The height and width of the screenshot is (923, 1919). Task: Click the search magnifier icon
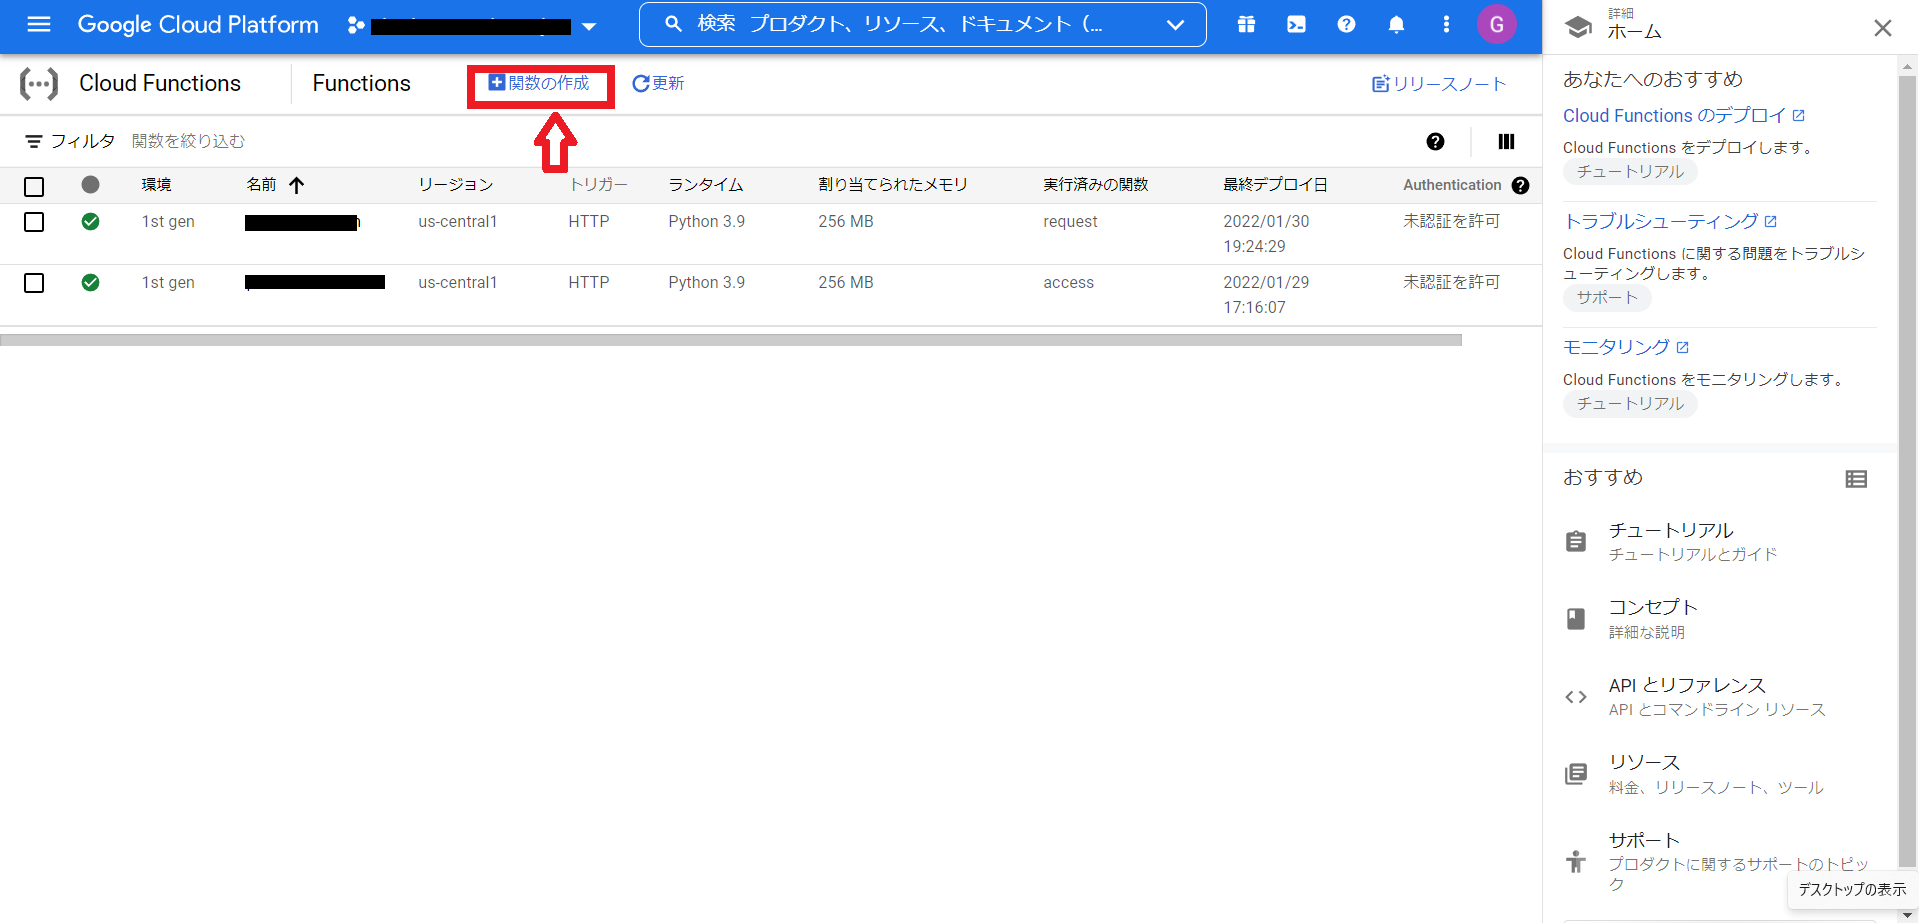673,24
